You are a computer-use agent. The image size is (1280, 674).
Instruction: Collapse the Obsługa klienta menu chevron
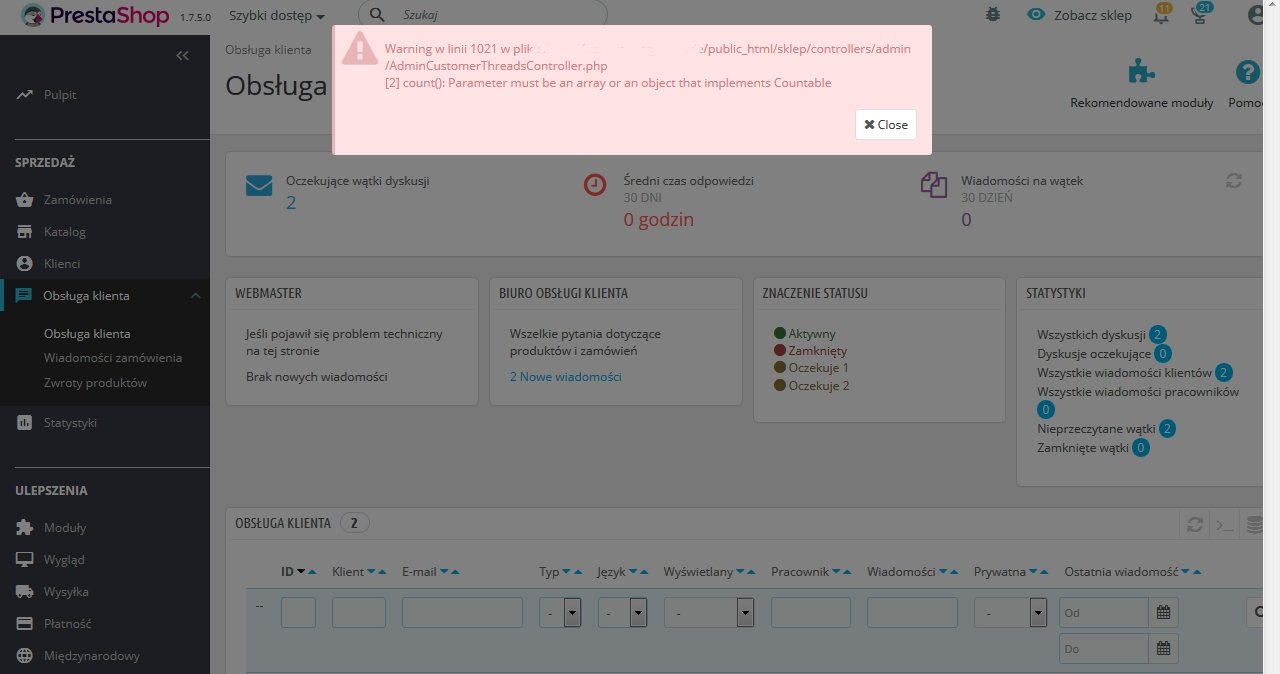tap(196, 296)
